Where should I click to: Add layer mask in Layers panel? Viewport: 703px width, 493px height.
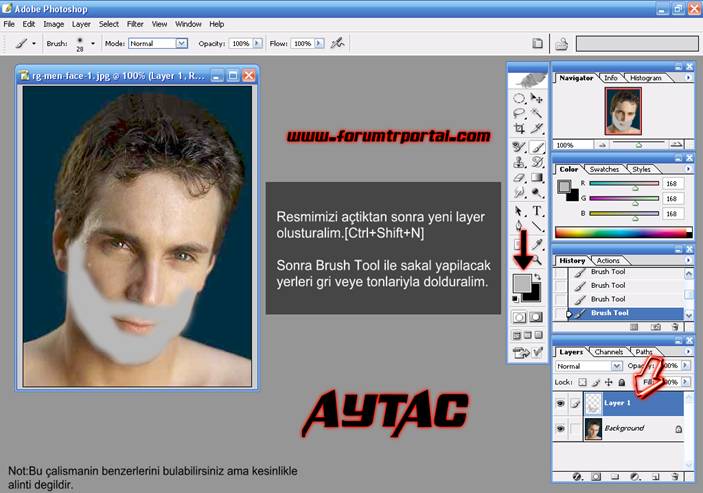pos(596,477)
